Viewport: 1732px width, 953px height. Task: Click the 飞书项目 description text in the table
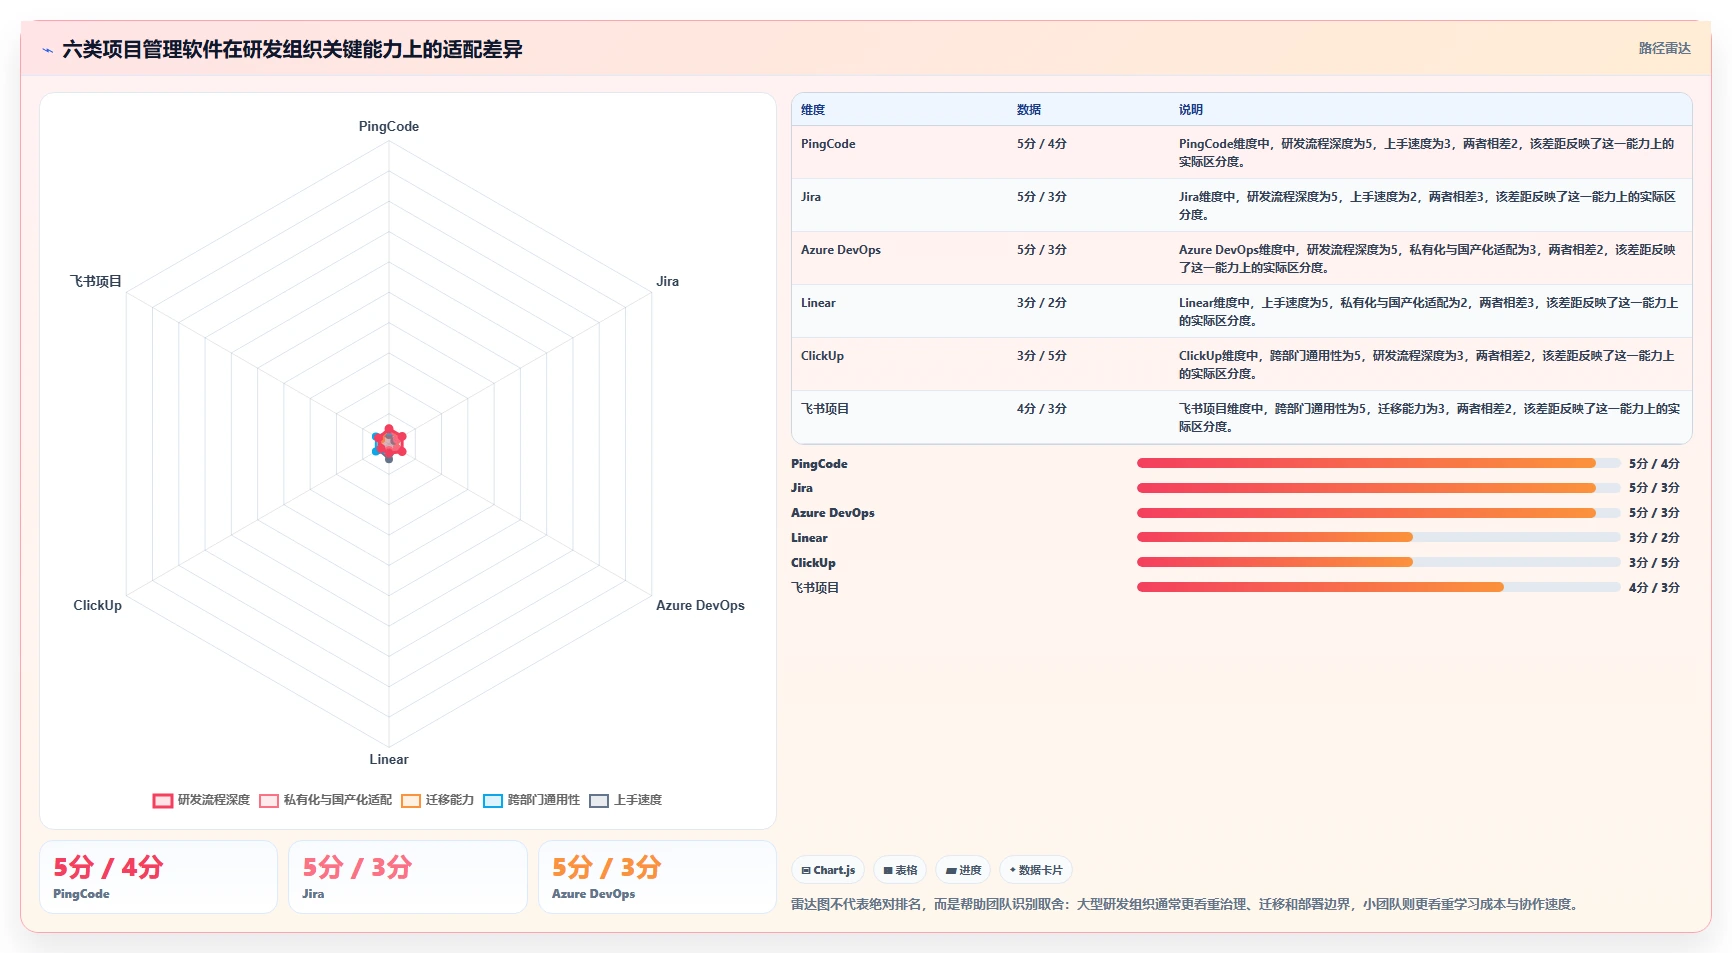click(1429, 418)
